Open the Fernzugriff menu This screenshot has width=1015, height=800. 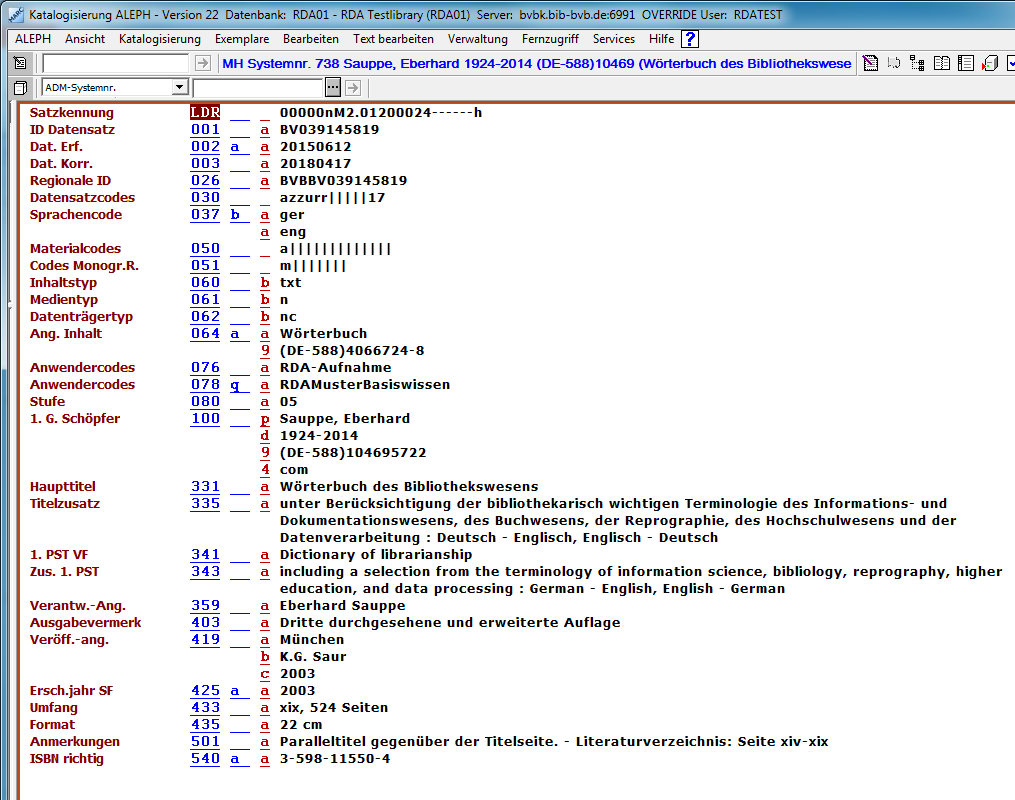[x=550, y=39]
